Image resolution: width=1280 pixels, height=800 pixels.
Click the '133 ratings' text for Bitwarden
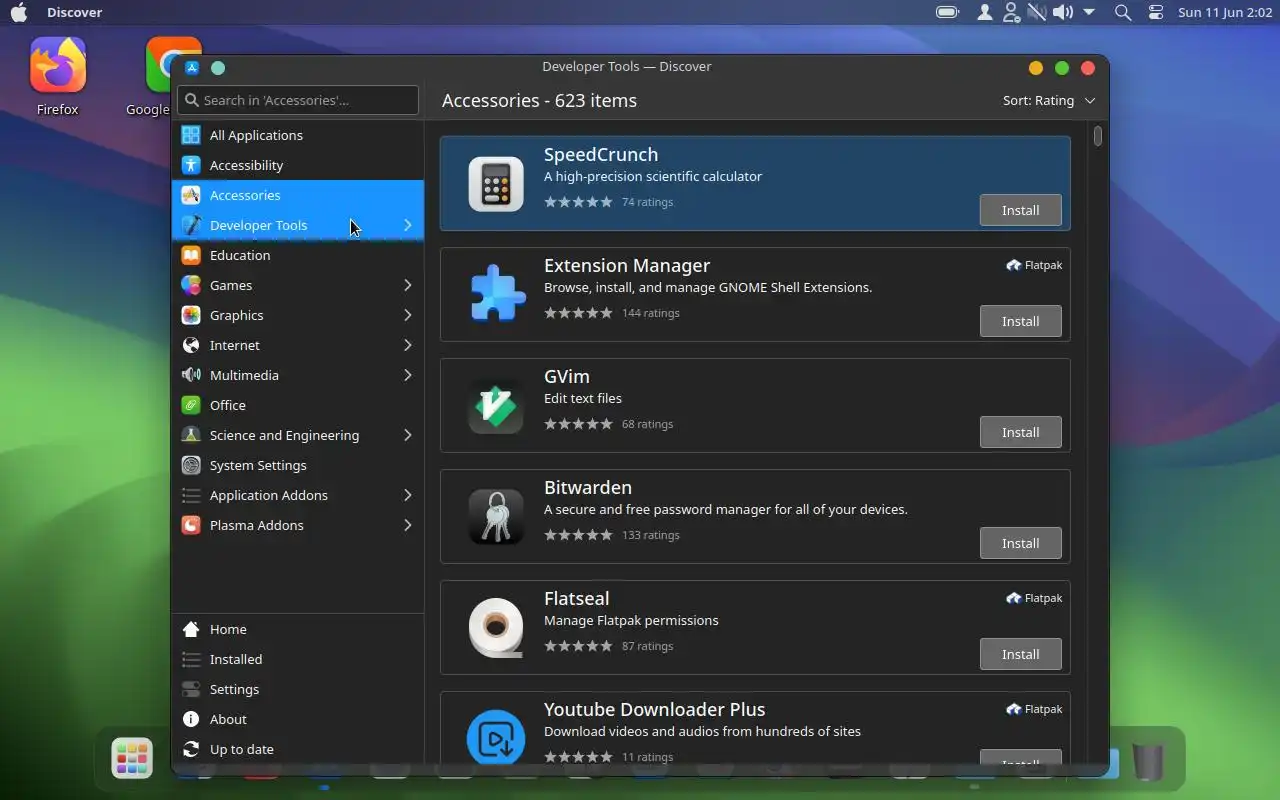click(x=650, y=535)
